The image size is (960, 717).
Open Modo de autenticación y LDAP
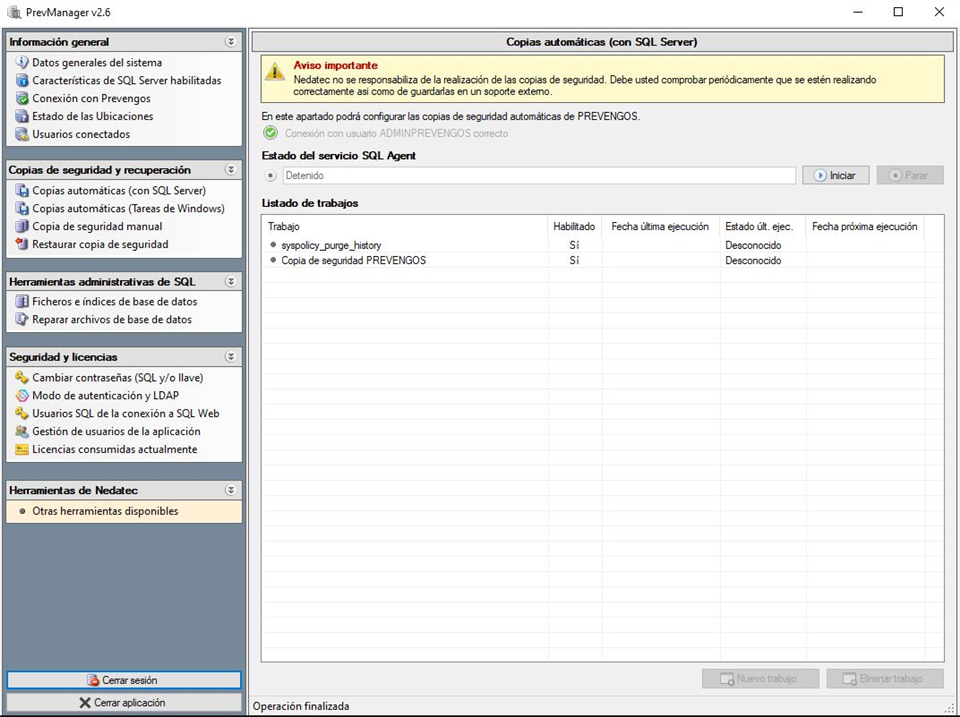[x=105, y=395]
